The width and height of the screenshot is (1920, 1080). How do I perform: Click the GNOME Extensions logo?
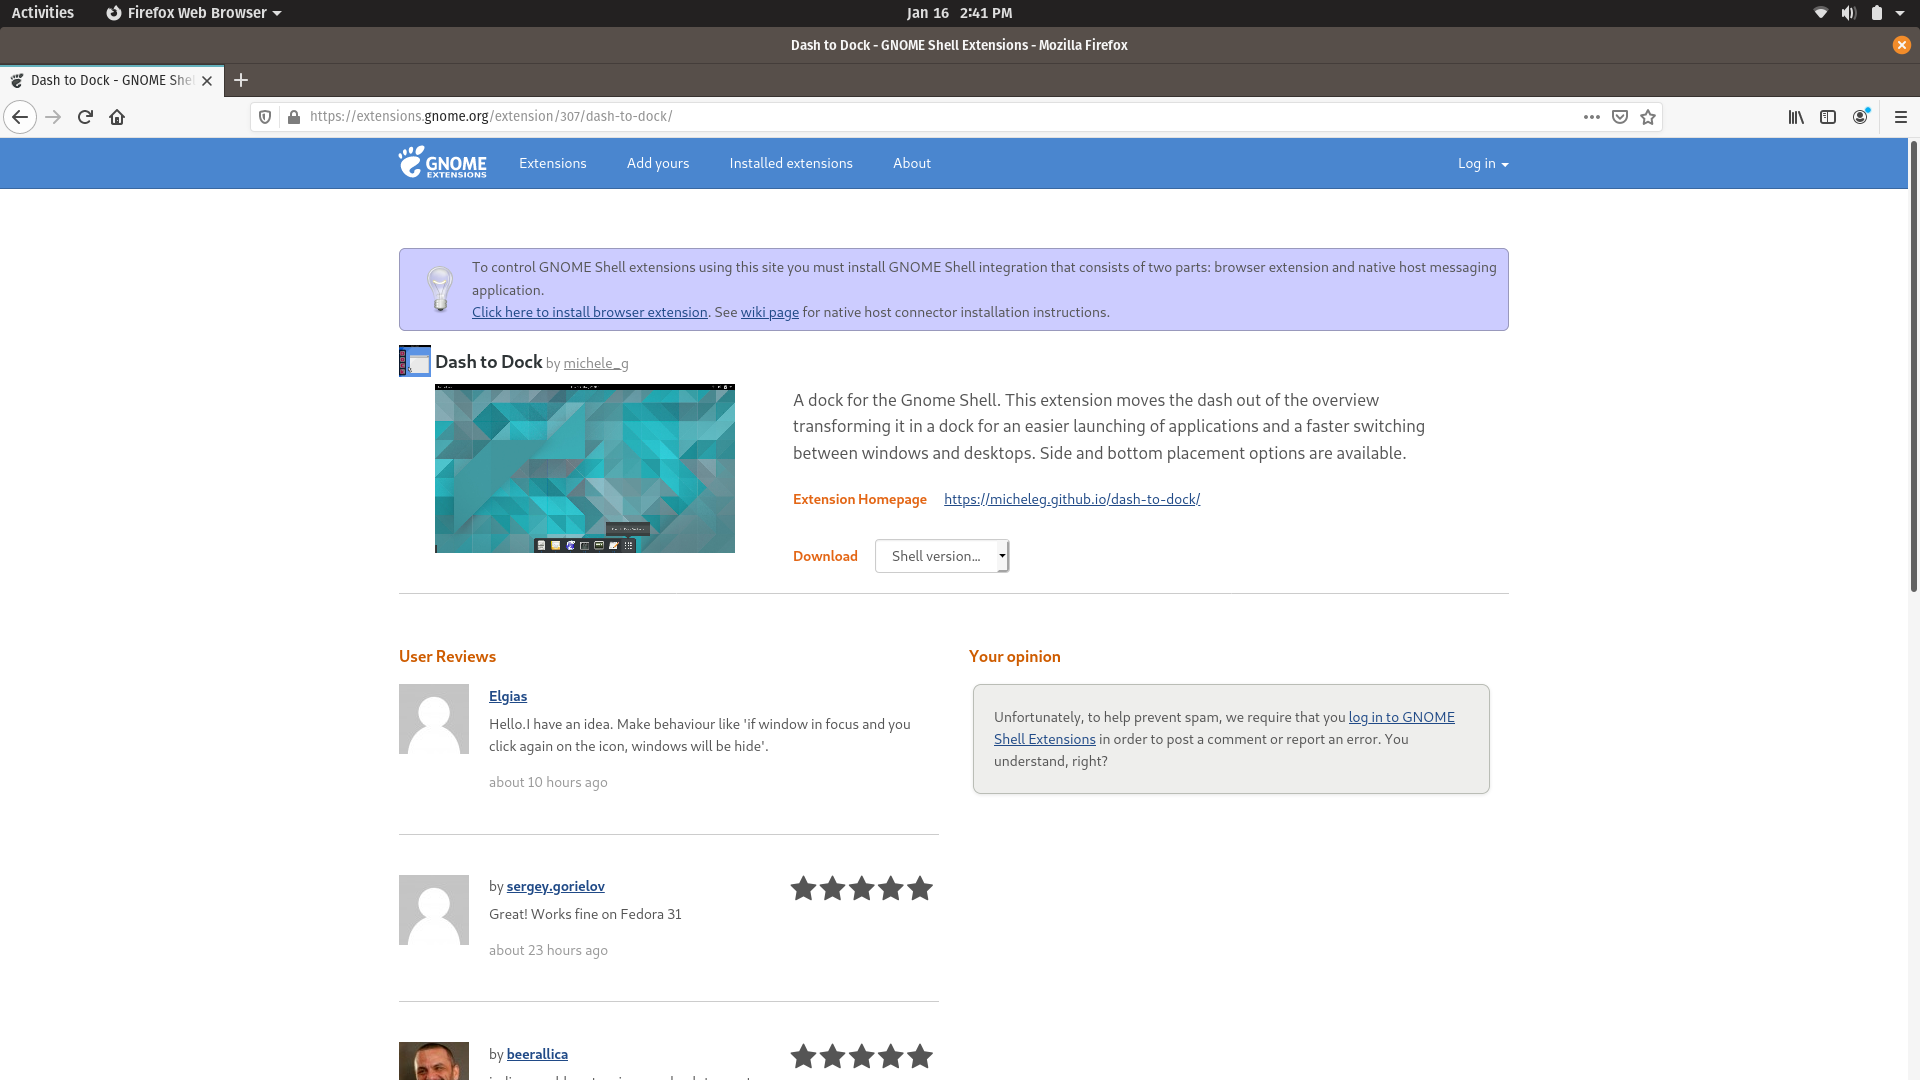coord(442,162)
